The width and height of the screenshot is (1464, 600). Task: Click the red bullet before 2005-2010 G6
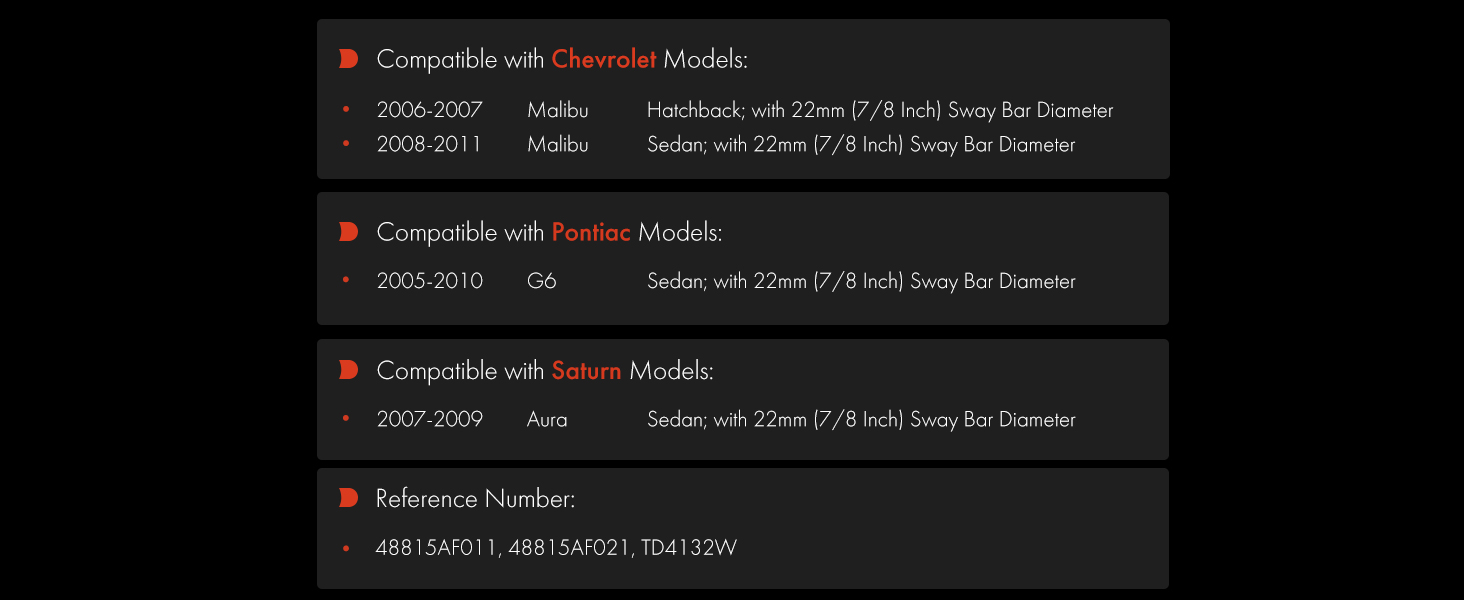click(x=346, y=281)
